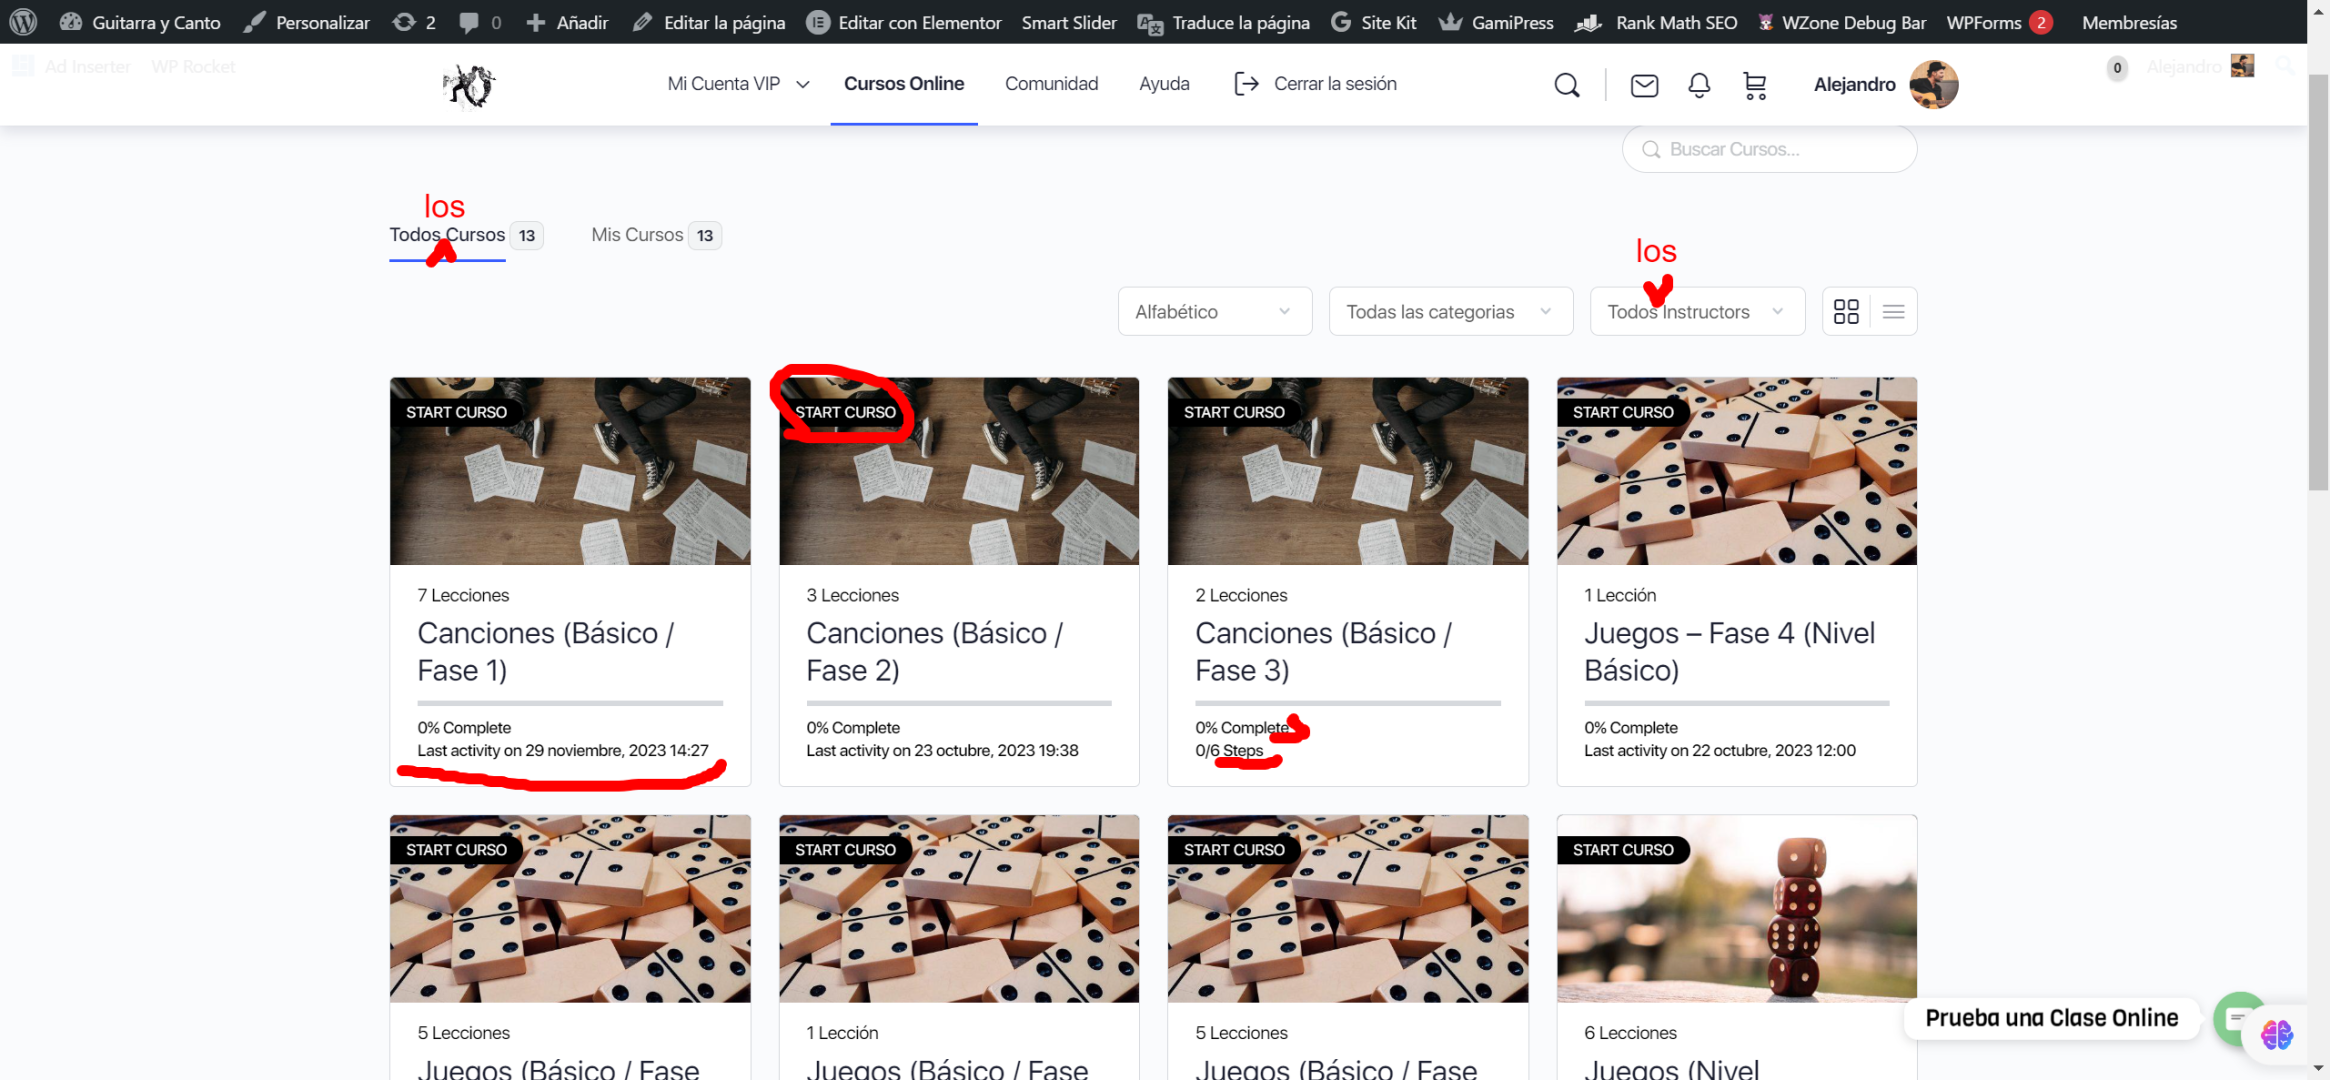Open the shopping cart icon
2330x1080 pixels.
1755,85
